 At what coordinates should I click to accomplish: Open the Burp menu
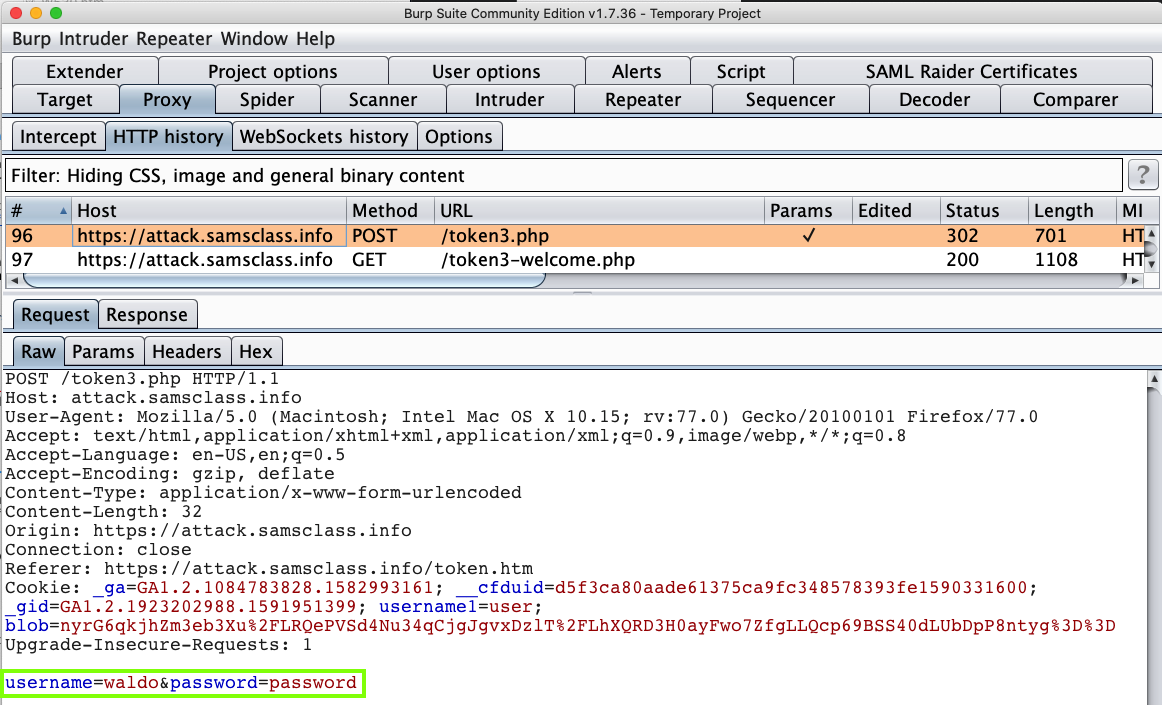31,39
